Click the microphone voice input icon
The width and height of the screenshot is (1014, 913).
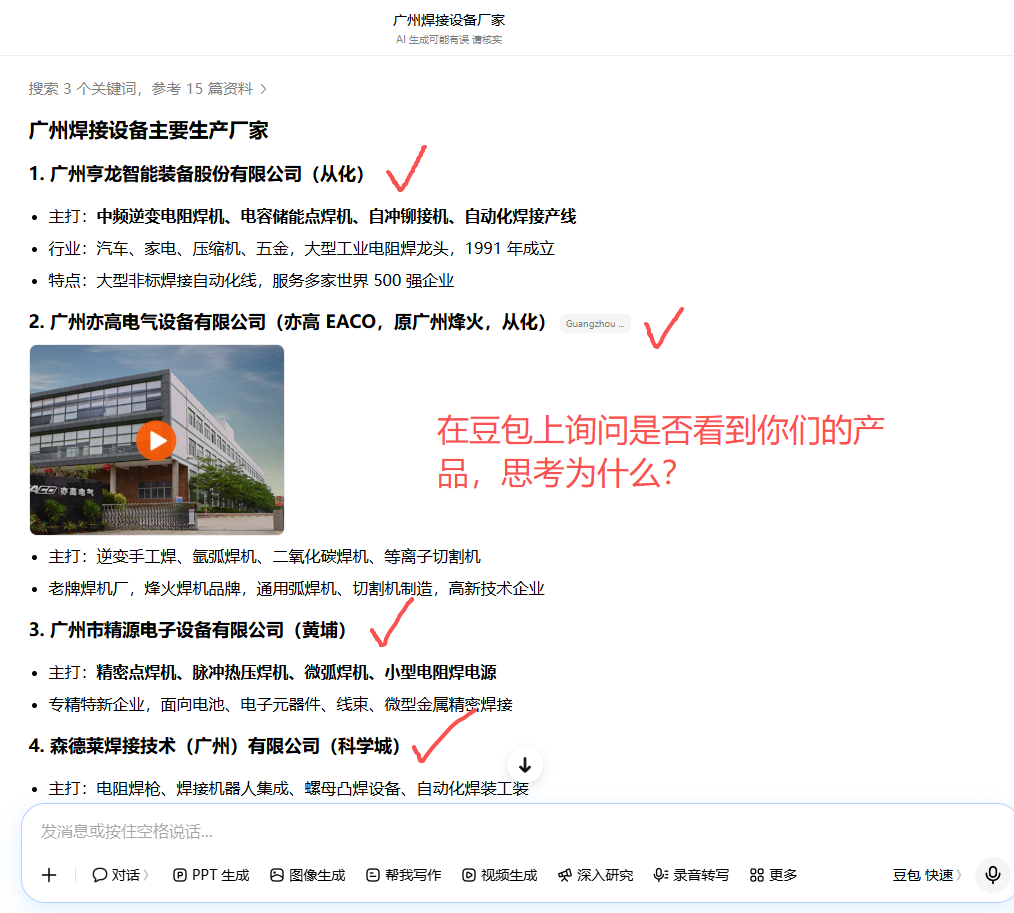(993, 875)
